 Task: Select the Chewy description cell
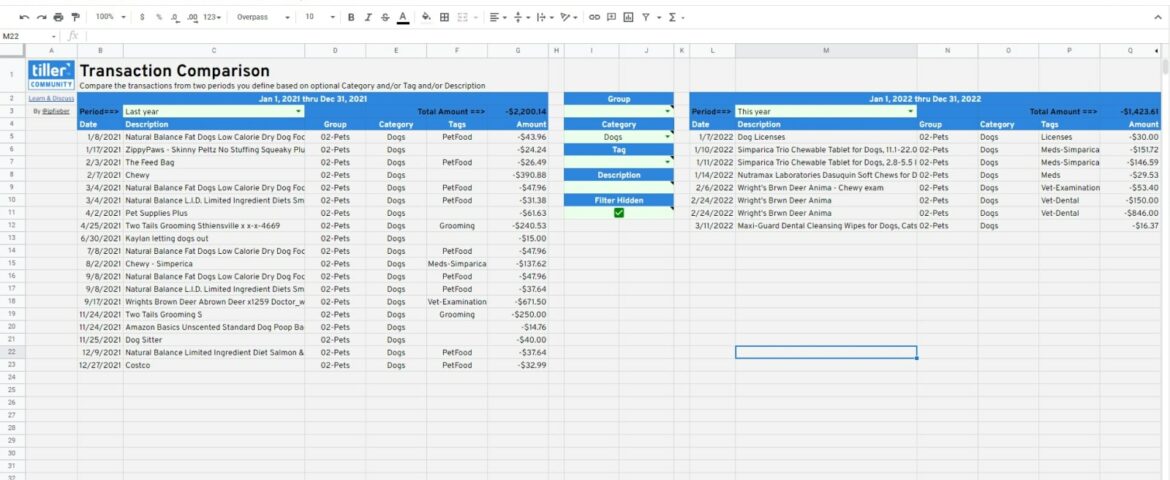(214, 175)
